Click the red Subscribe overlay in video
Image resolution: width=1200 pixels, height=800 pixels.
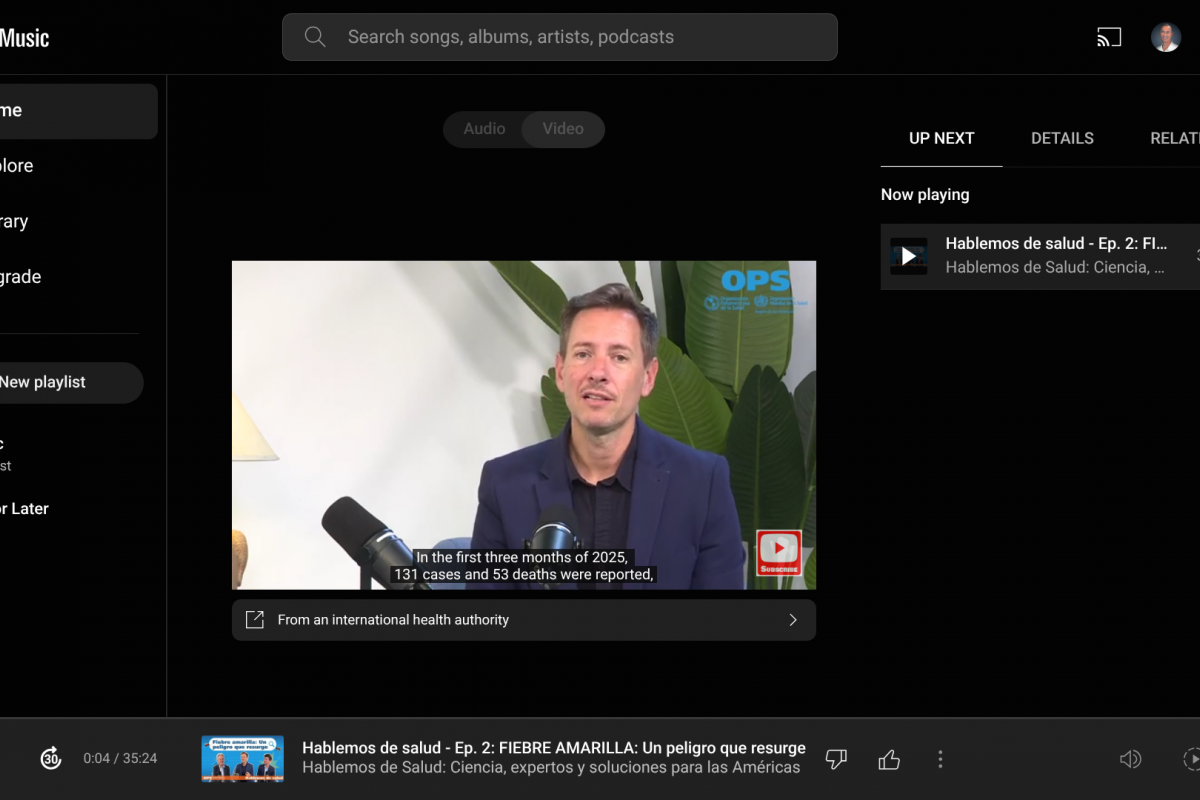(x=778, y=552)
